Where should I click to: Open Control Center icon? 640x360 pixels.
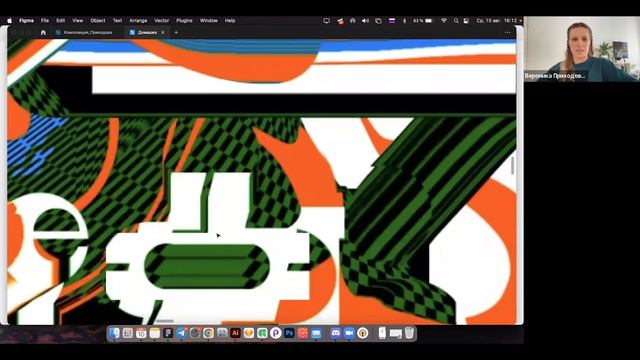click(x=466, y=20)
